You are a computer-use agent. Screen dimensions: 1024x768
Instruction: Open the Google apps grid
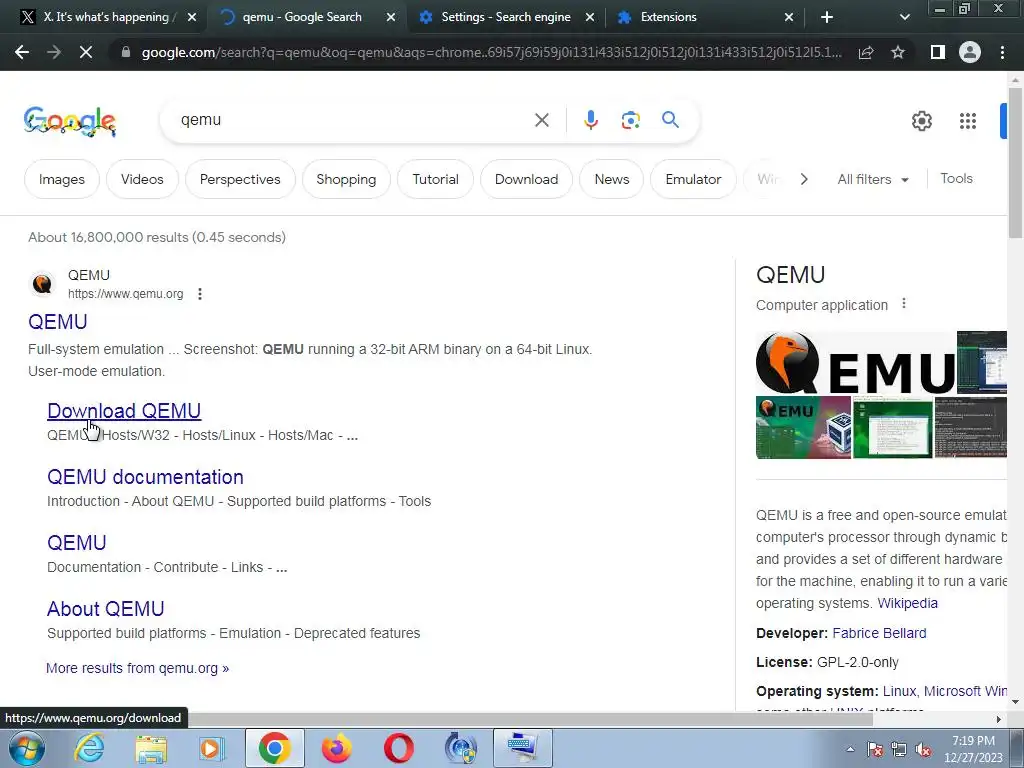[968, 121]
